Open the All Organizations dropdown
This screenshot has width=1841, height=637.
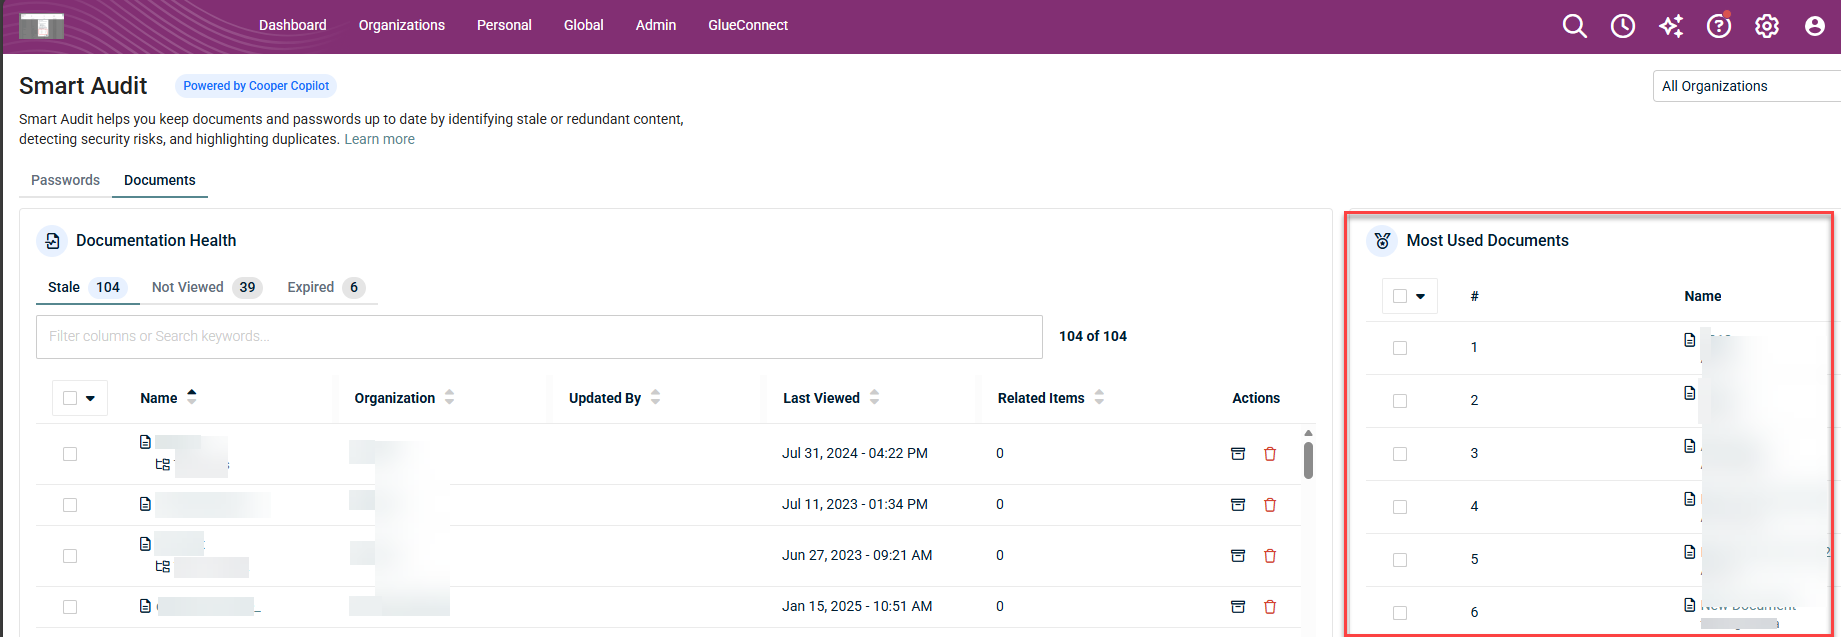pyautogui.click(x=1745, y=86)
